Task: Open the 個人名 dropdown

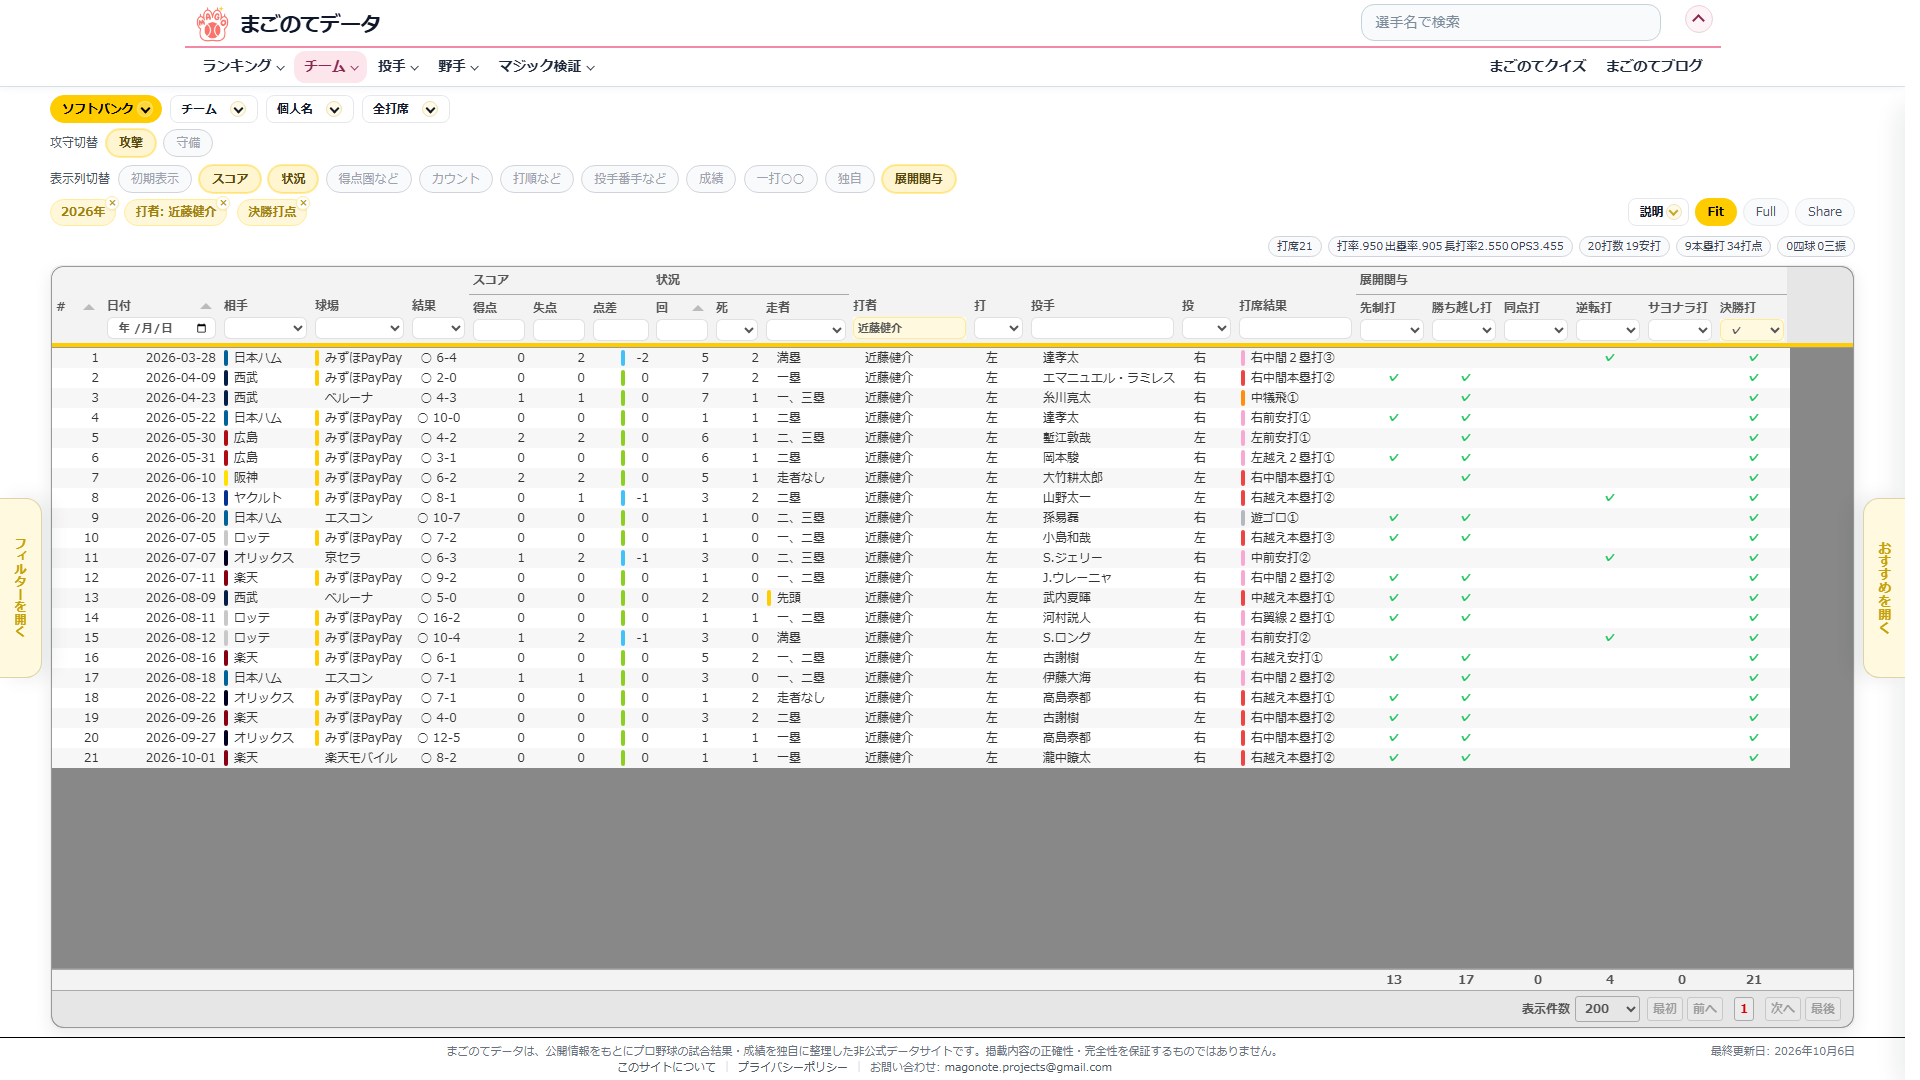Action: tap(309, 109)
